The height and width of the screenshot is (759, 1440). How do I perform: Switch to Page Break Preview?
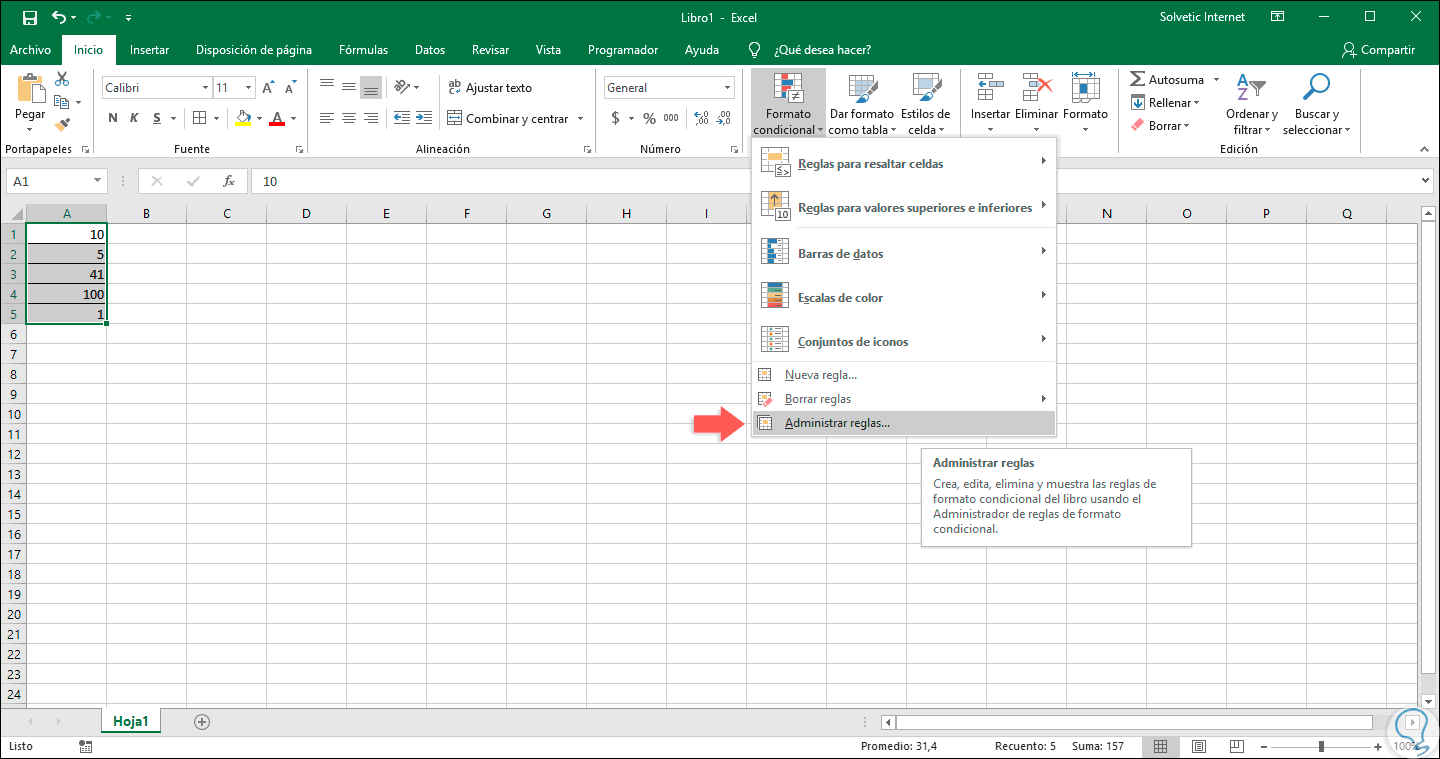click(1235, 746)
